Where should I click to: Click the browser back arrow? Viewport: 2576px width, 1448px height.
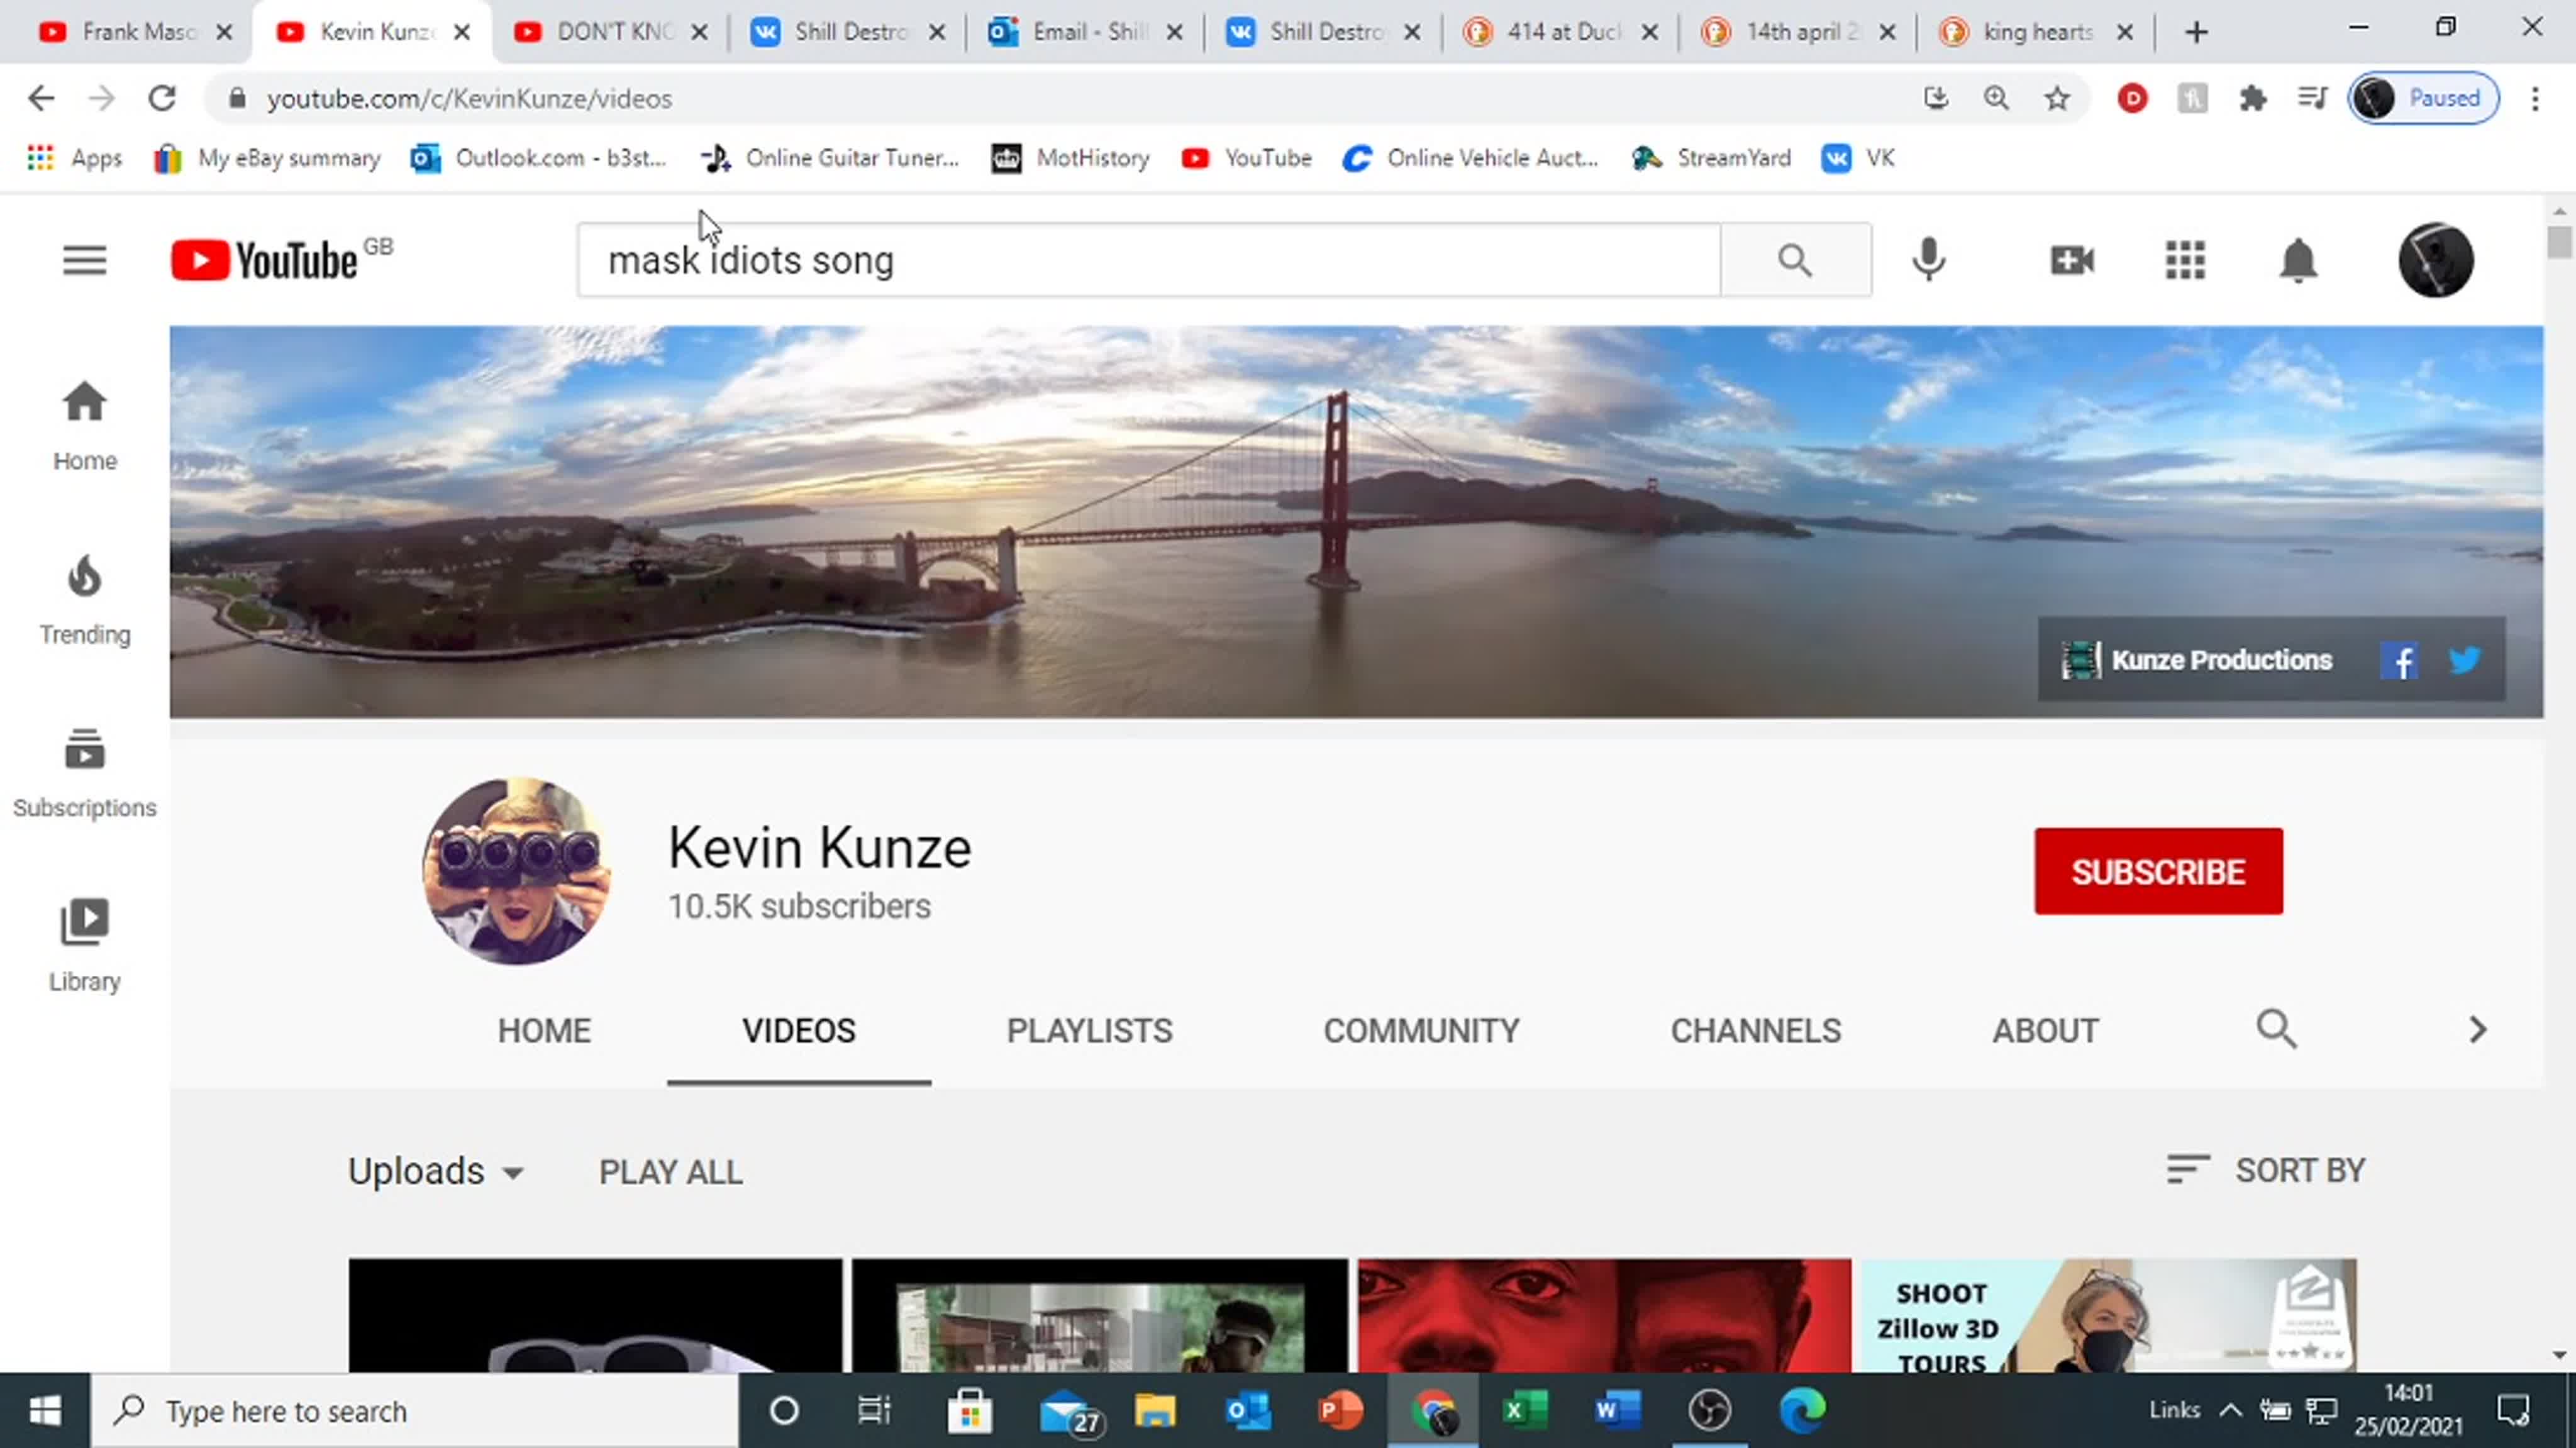pyautogui.click(x=41, y=98)
